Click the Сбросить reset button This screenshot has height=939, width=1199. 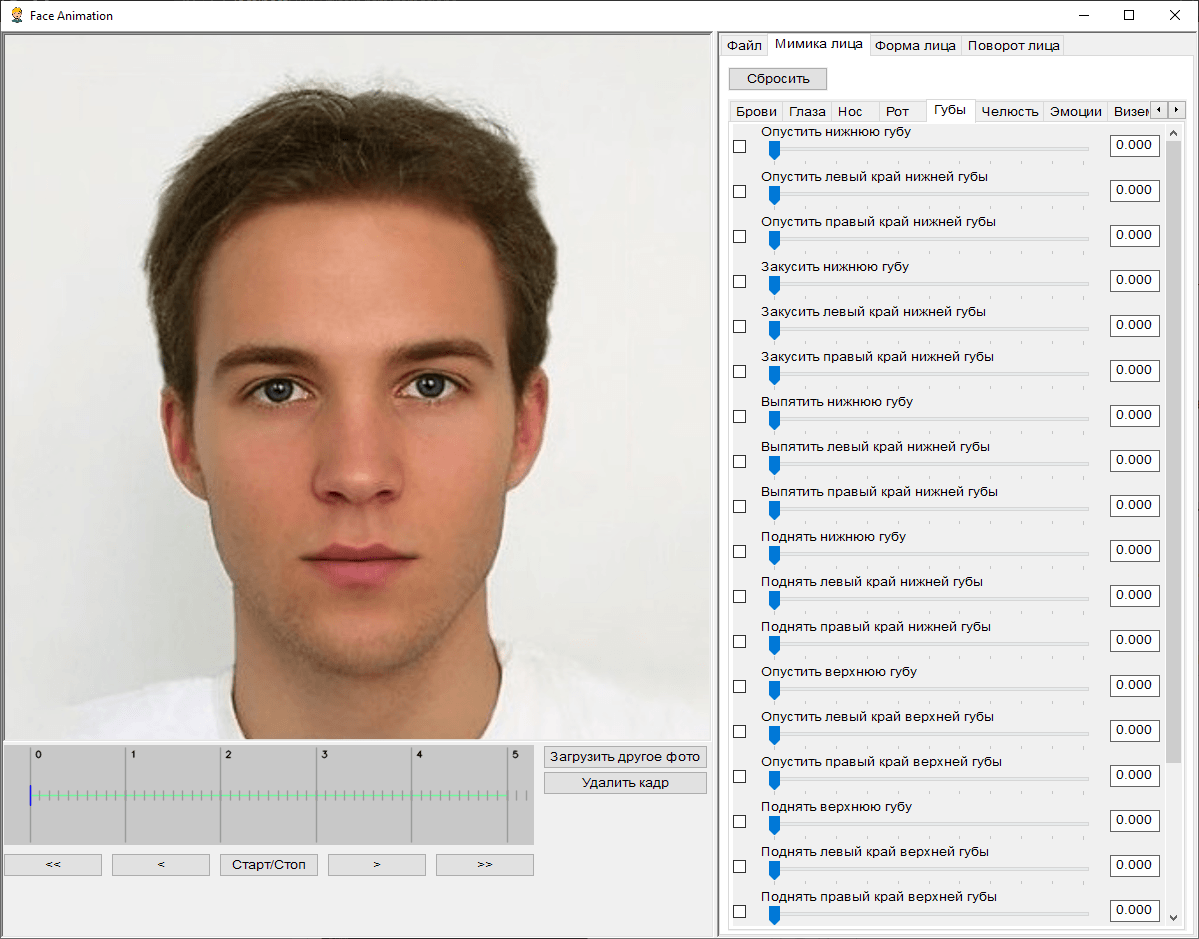click(x=778, y=78)
